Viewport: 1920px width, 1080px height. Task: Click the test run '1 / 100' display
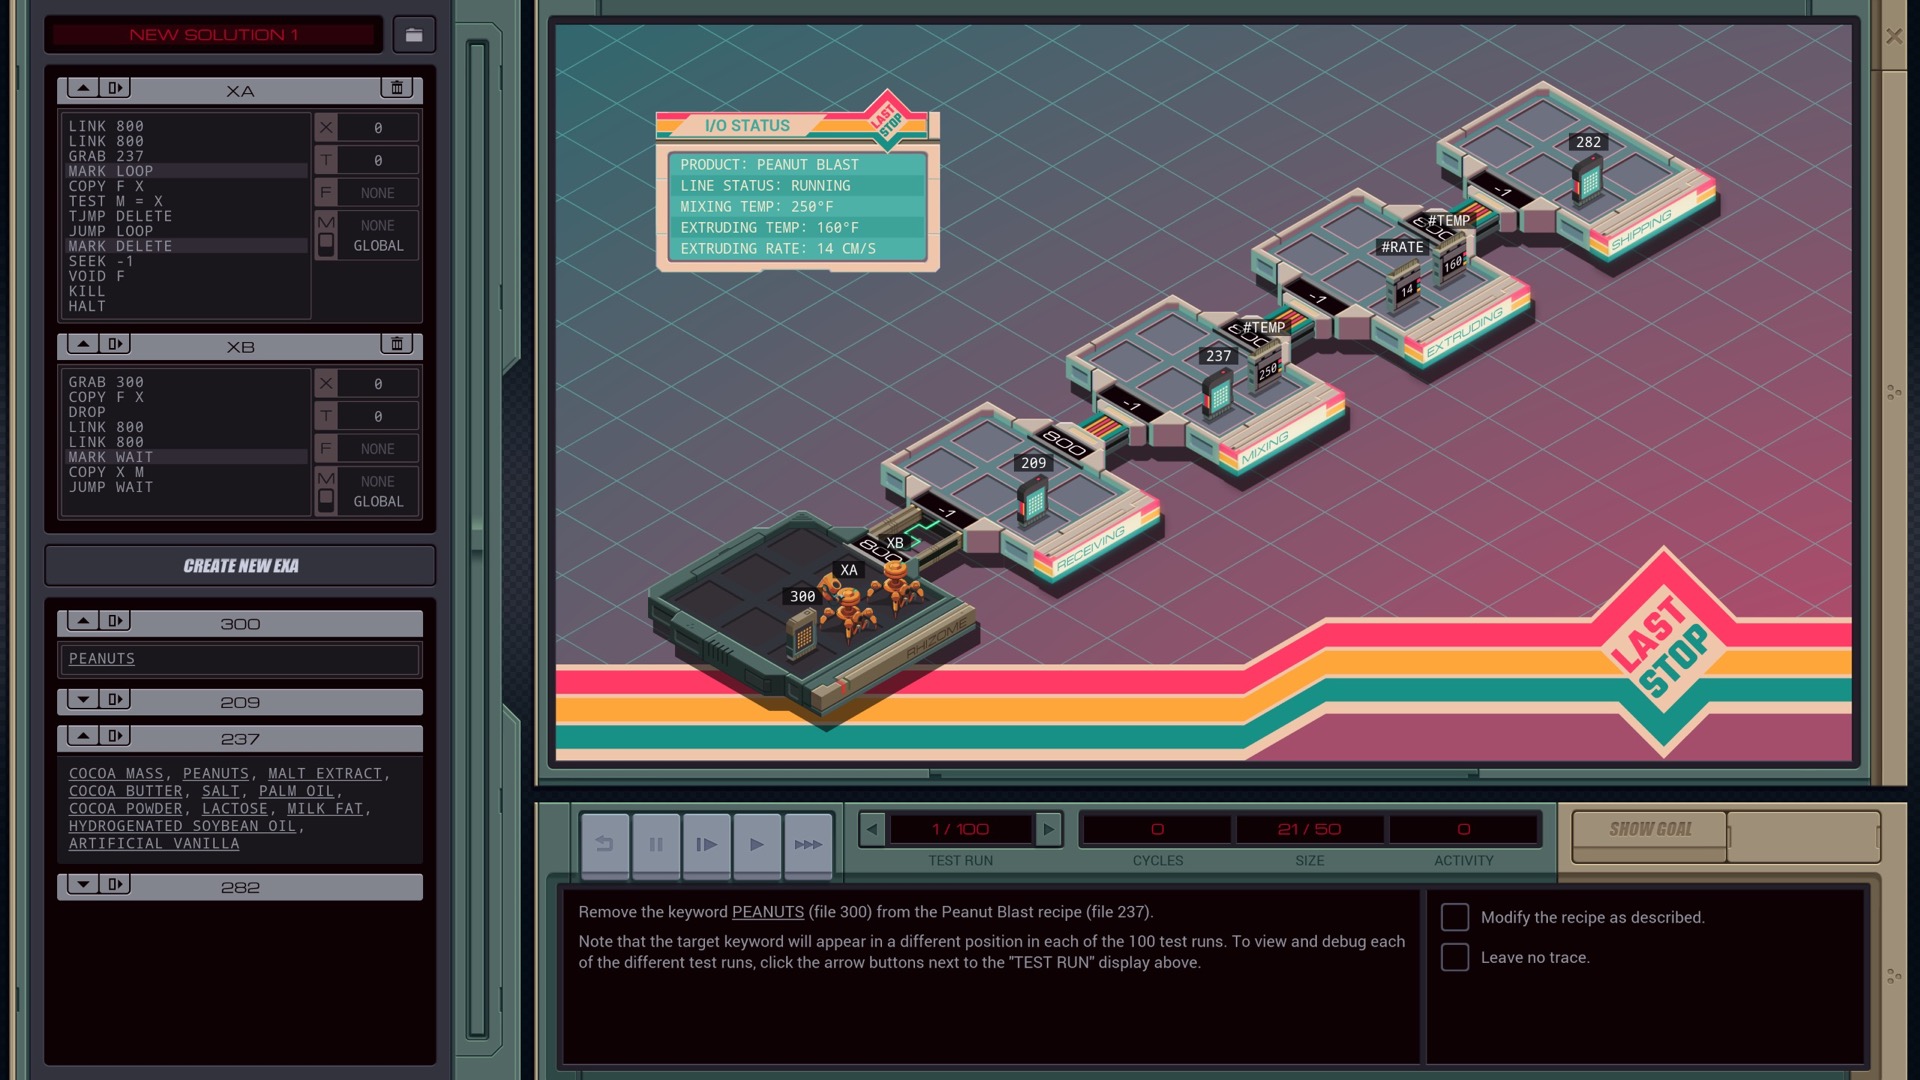pyautogui.click(x=960, y=829)
